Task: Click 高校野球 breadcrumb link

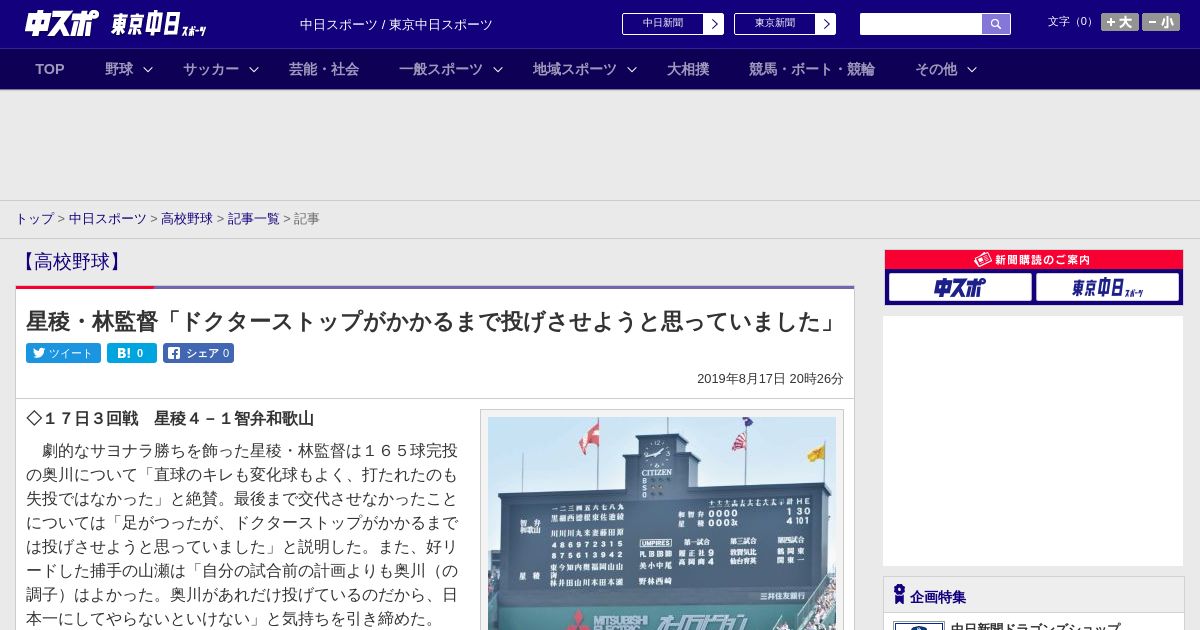Action: click(x=187, y=219)
